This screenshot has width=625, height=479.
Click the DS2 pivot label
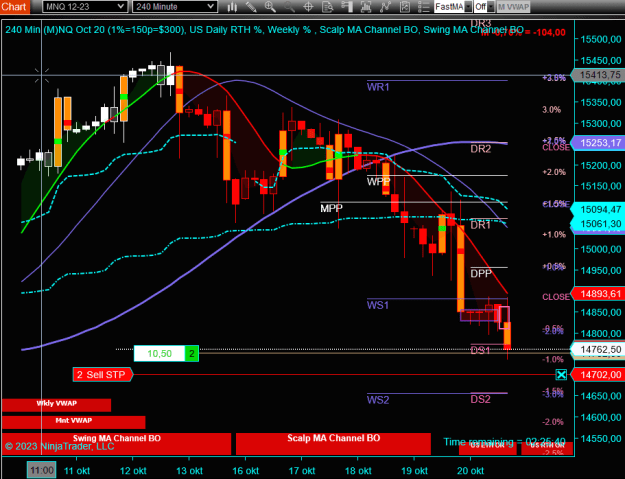(x=480, y=399)
